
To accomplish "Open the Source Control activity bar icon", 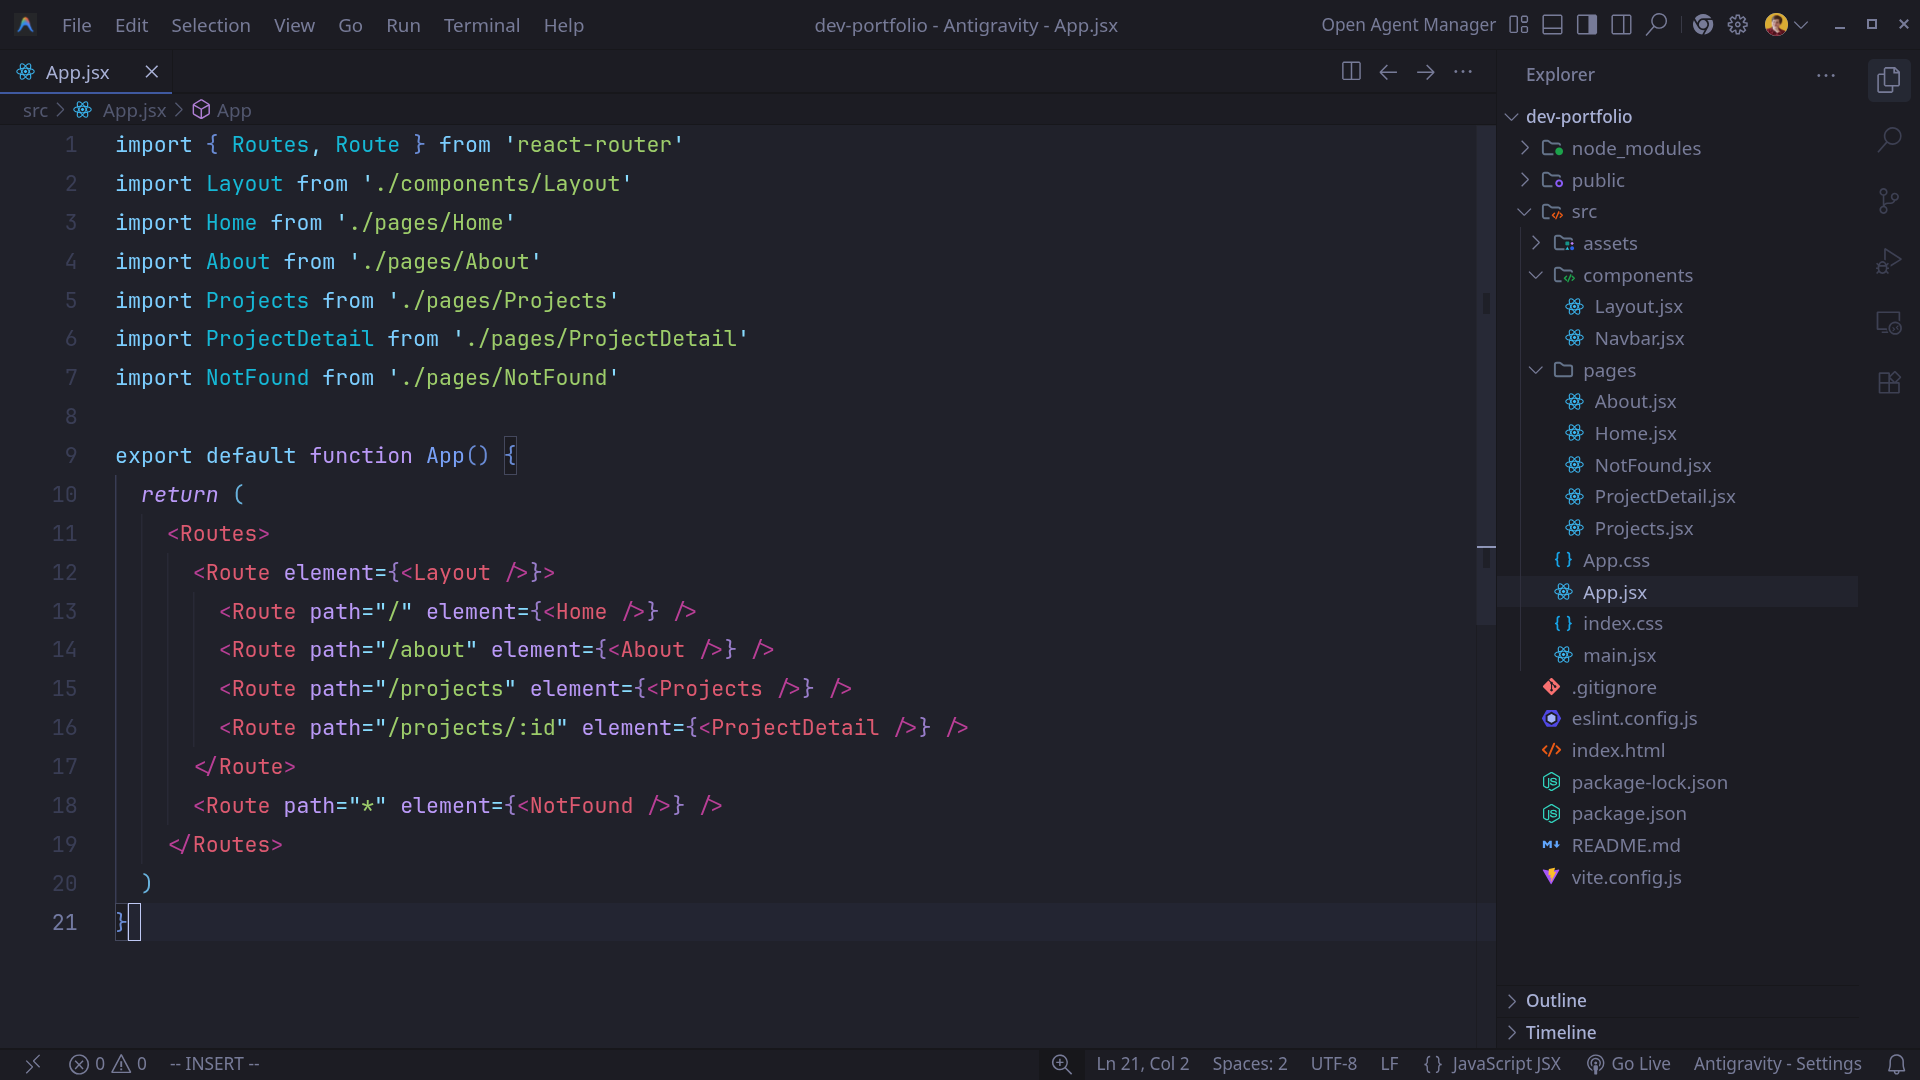I will coord(1888,201).
